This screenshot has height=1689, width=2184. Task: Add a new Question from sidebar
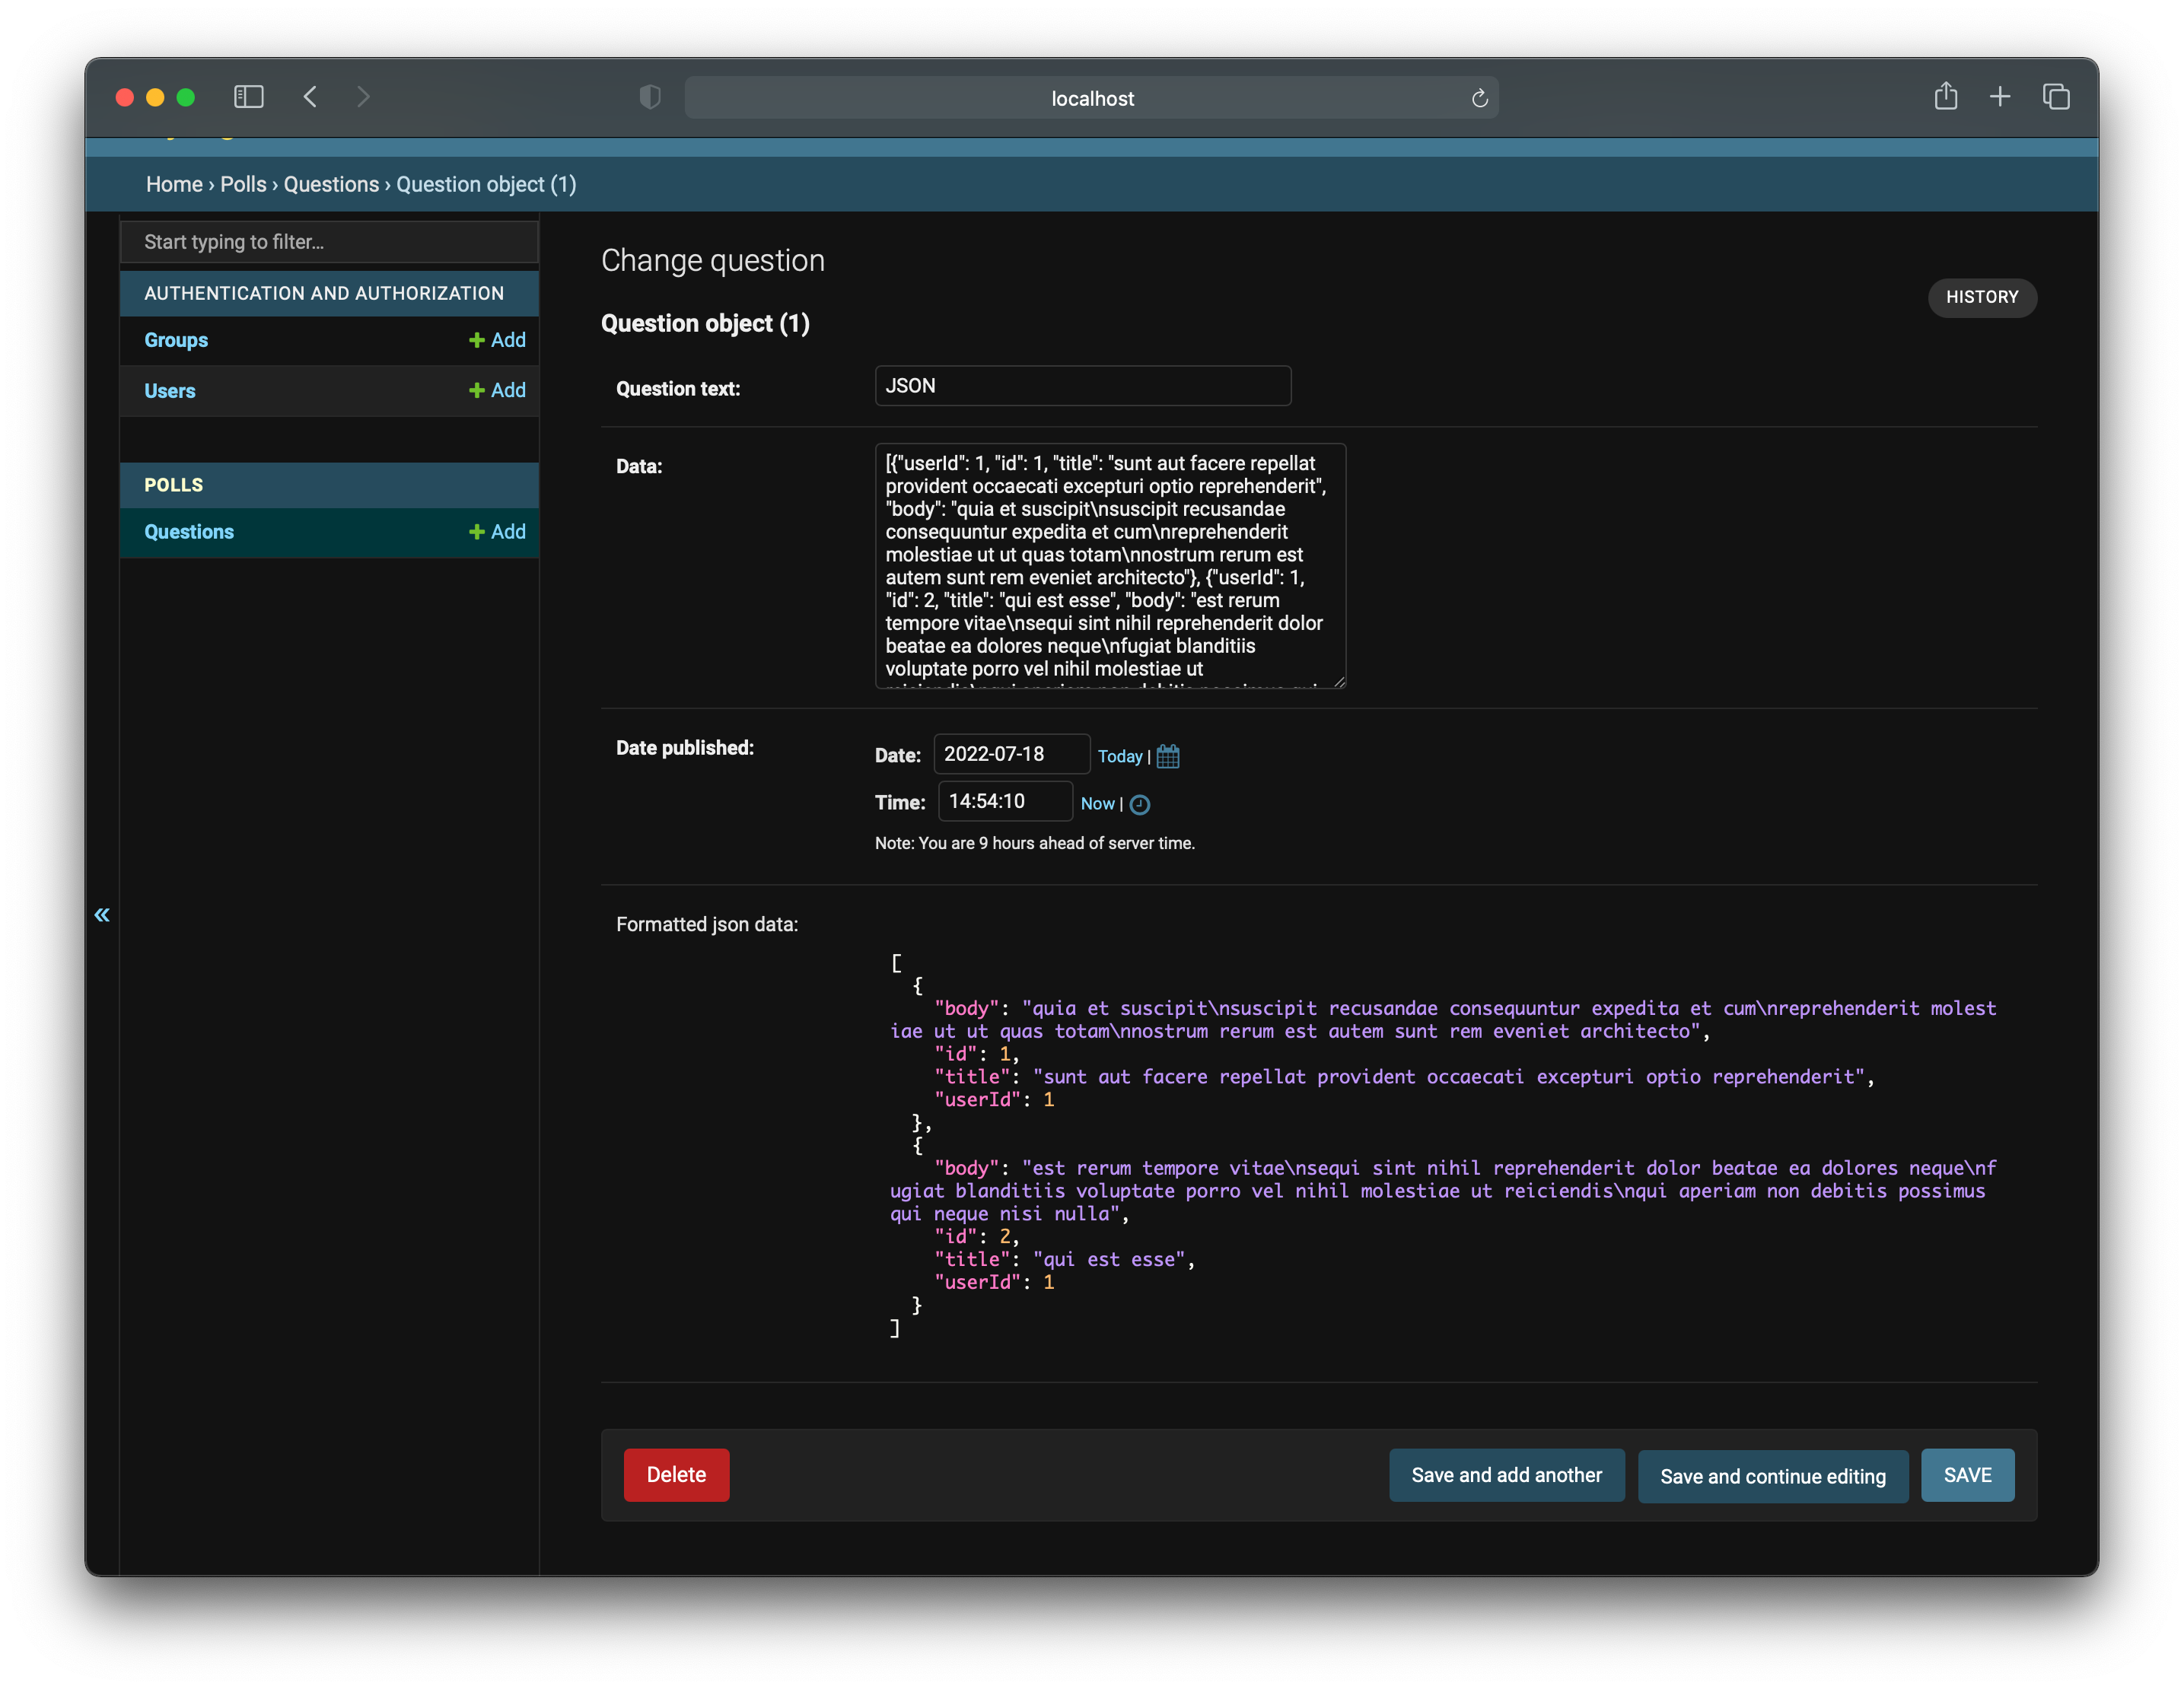pyautogui.click(x=497, y=532)
